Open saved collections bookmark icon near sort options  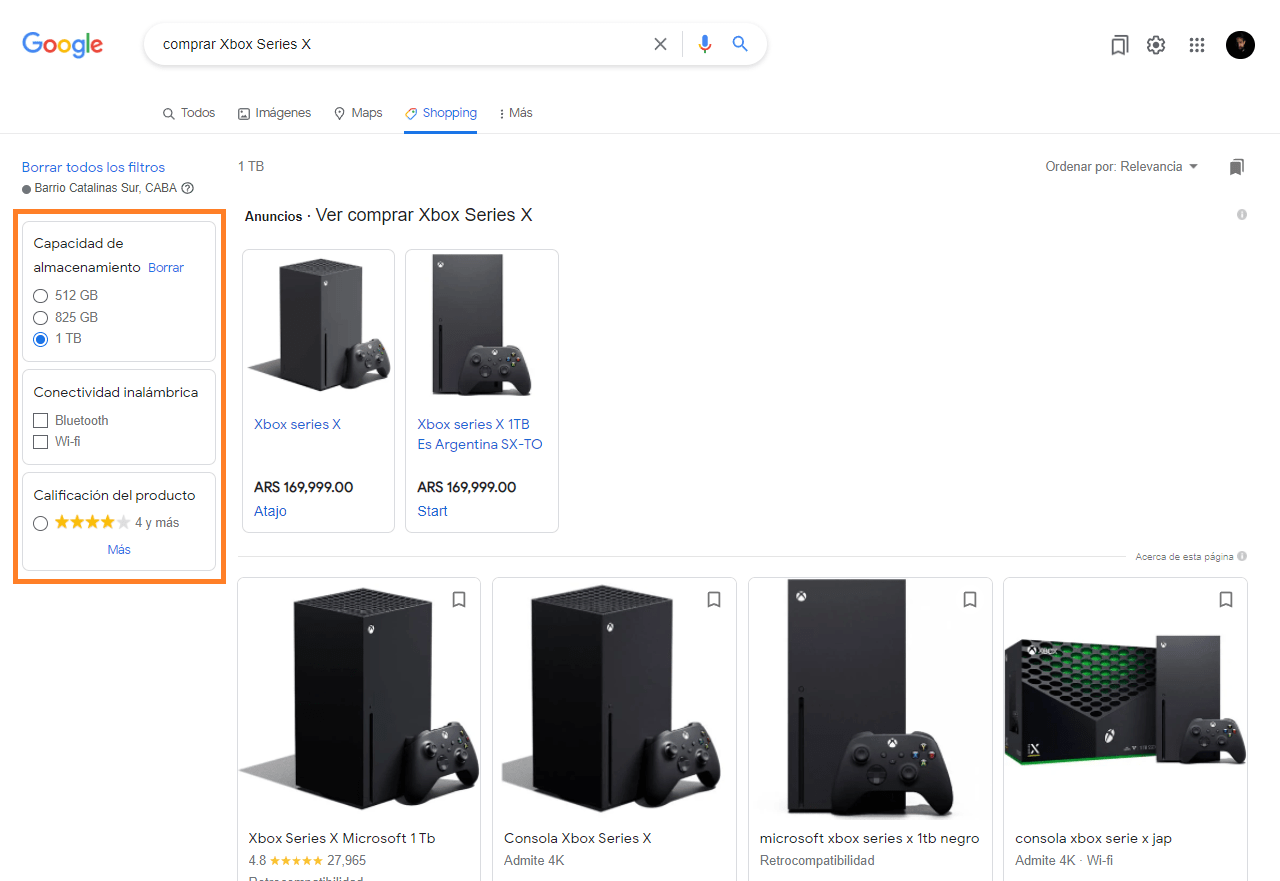point(1237,166)
